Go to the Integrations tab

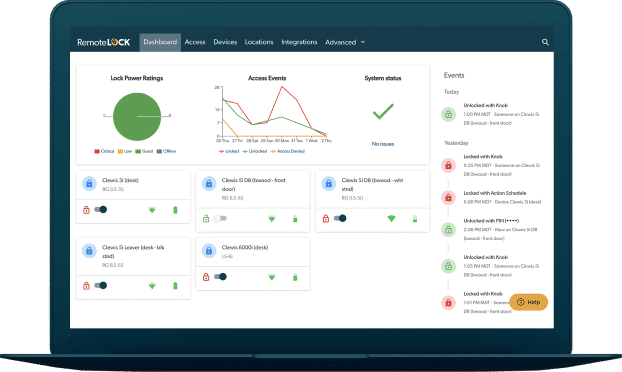(299, 42)
